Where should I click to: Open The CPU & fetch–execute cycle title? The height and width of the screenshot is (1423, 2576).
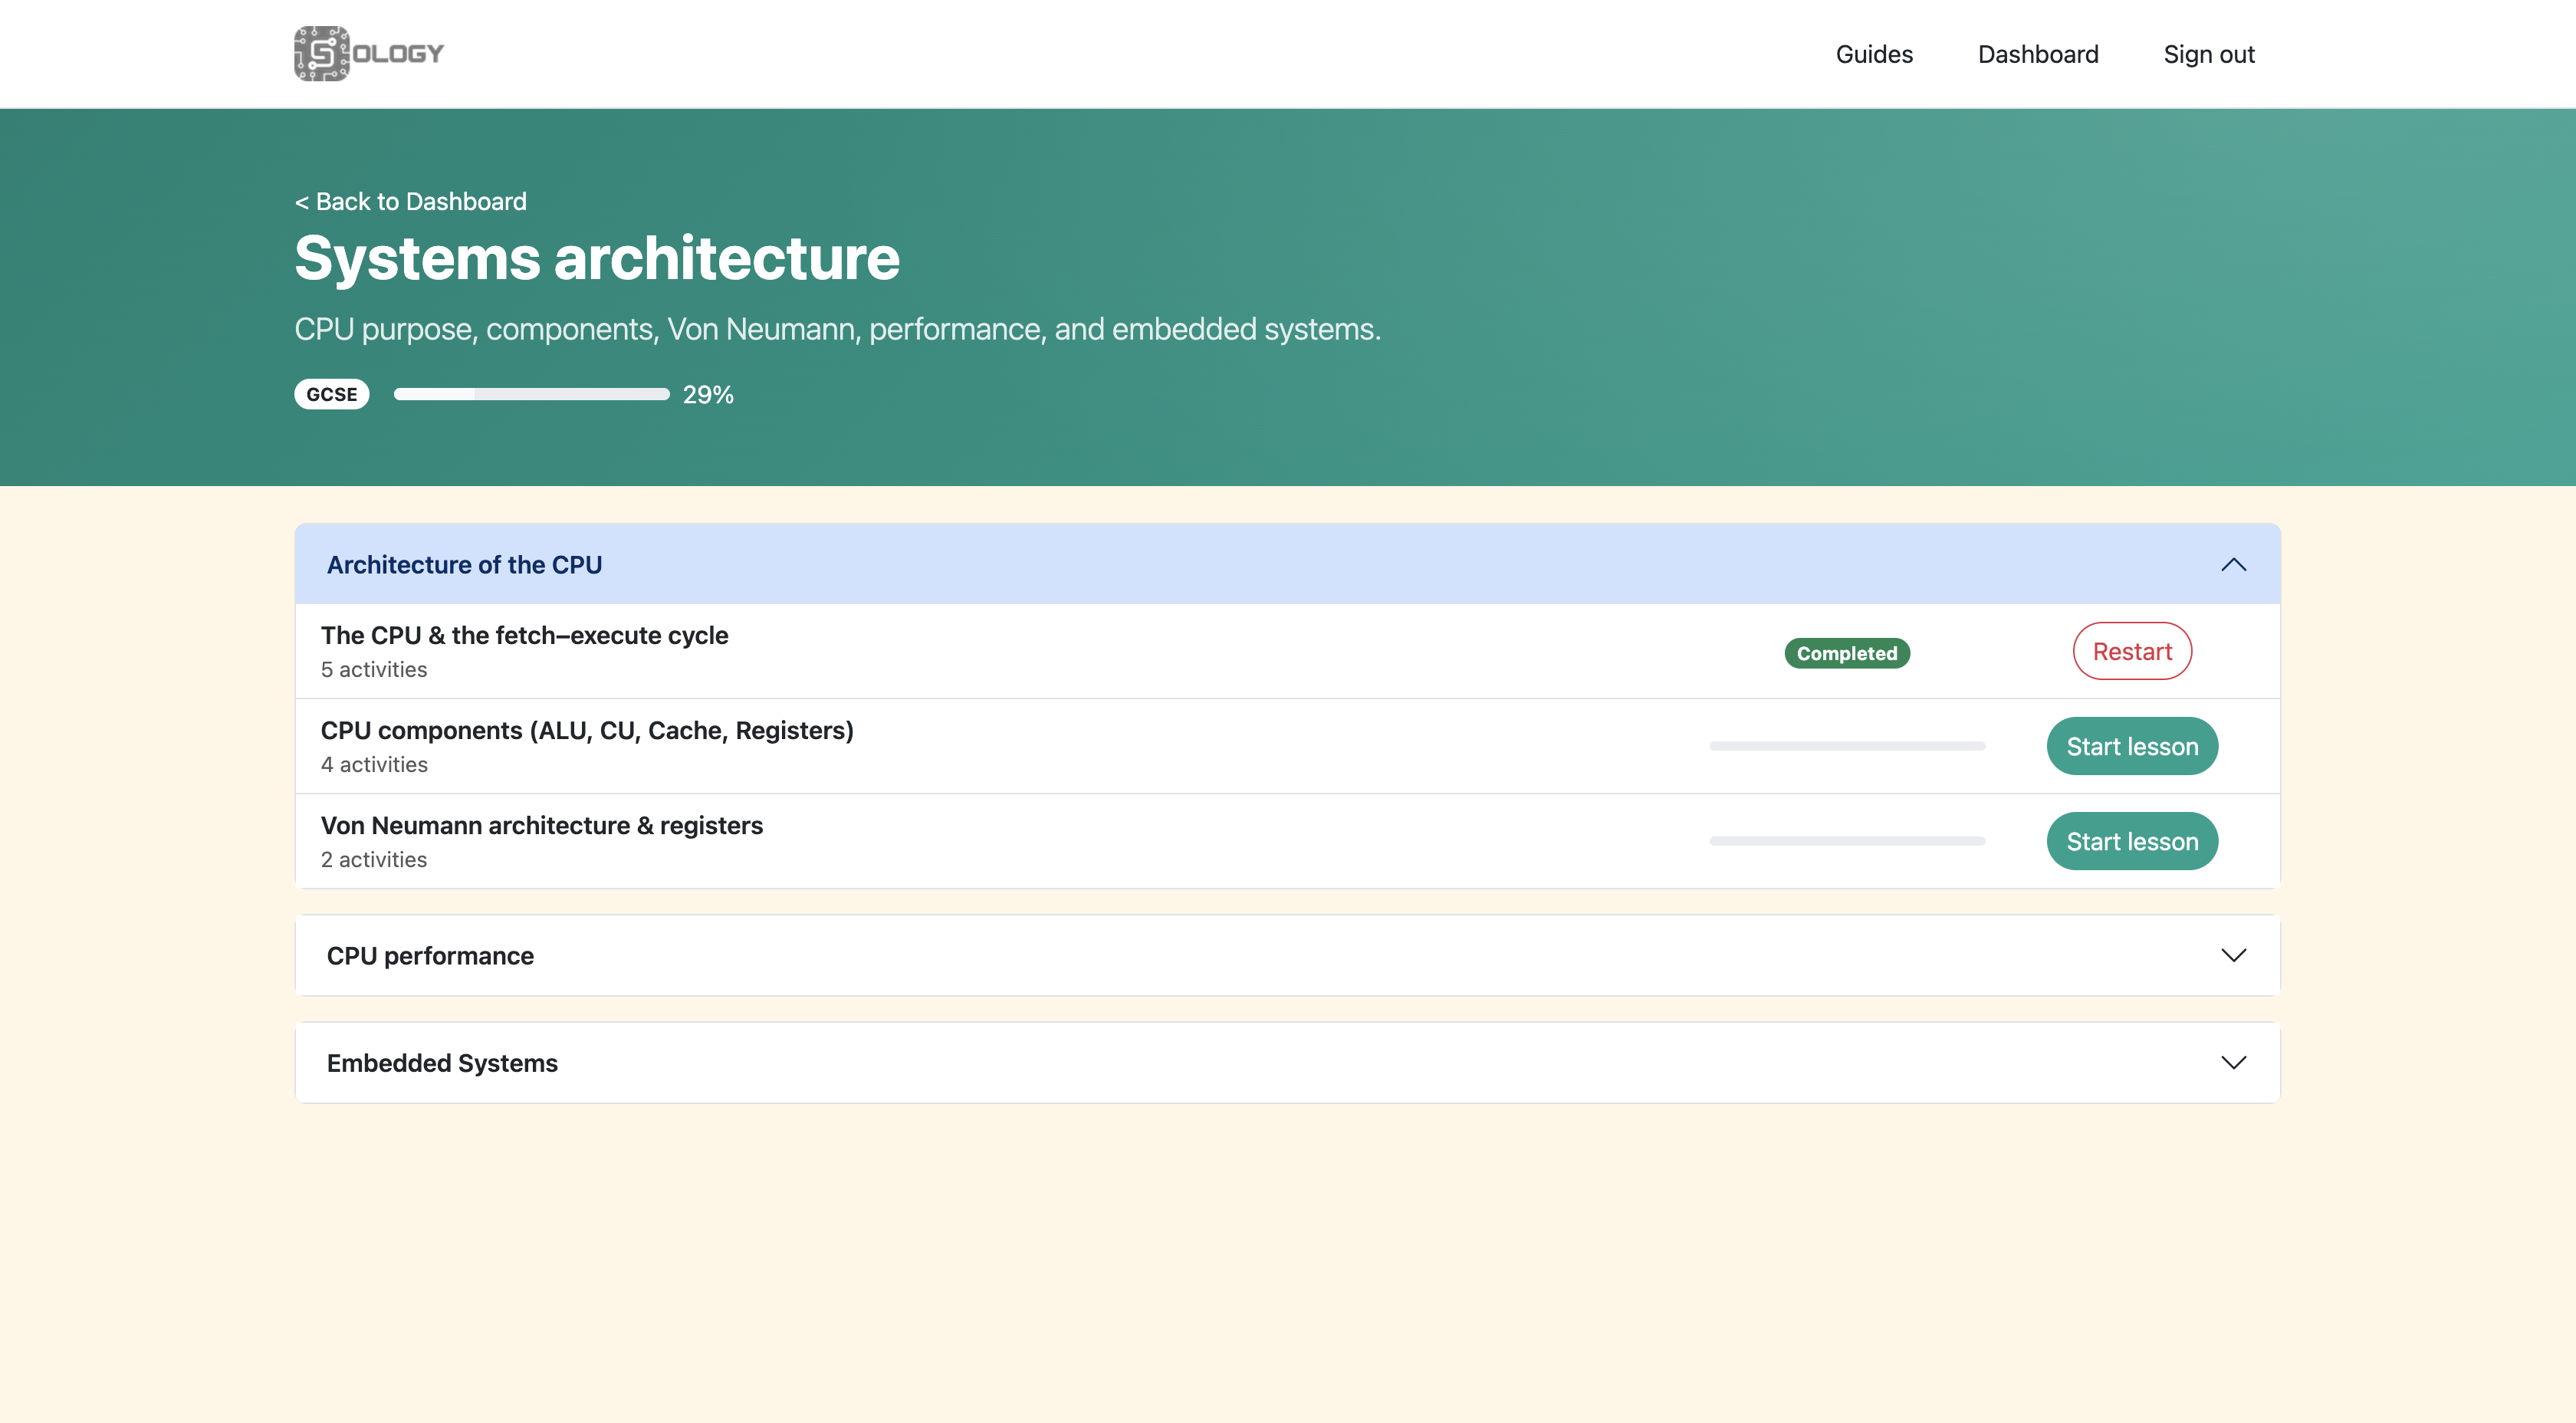(524, 636)
